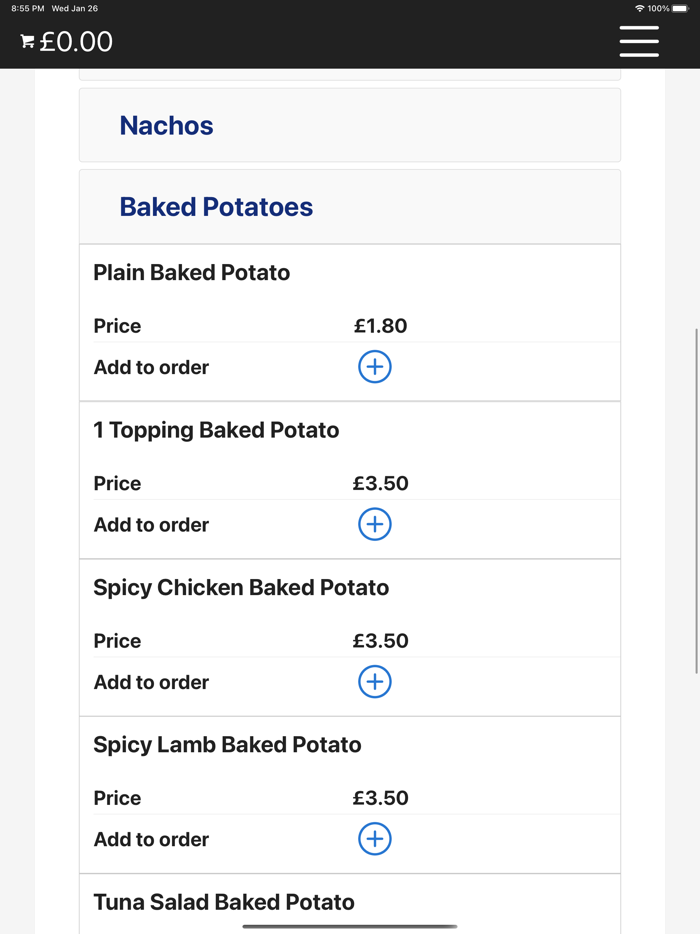Image resolution: width=700 pixels, height=934 pixels.
Task: Add Plain Baked Potato to order
Action: [x=374, y=367]
